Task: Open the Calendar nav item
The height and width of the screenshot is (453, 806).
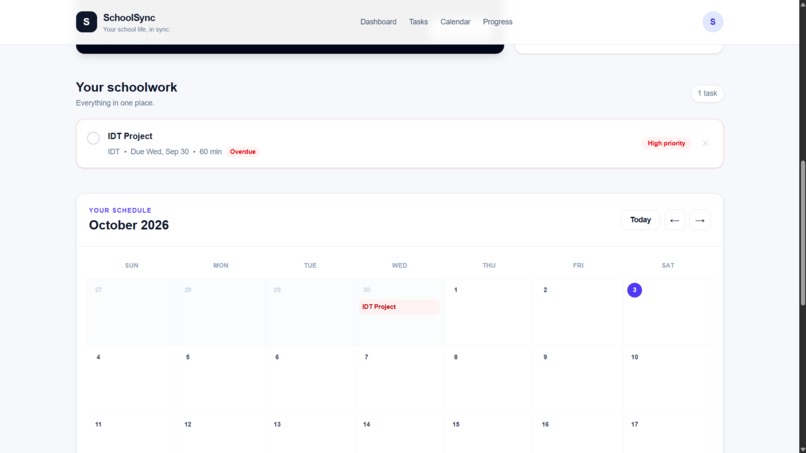Action: pyautogui.click(x=455, y=22)
